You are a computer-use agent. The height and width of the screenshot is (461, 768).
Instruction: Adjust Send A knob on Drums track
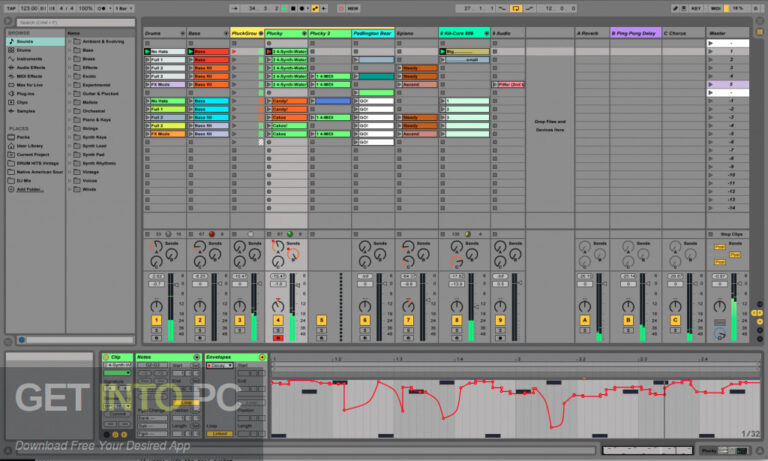(156, 246)
